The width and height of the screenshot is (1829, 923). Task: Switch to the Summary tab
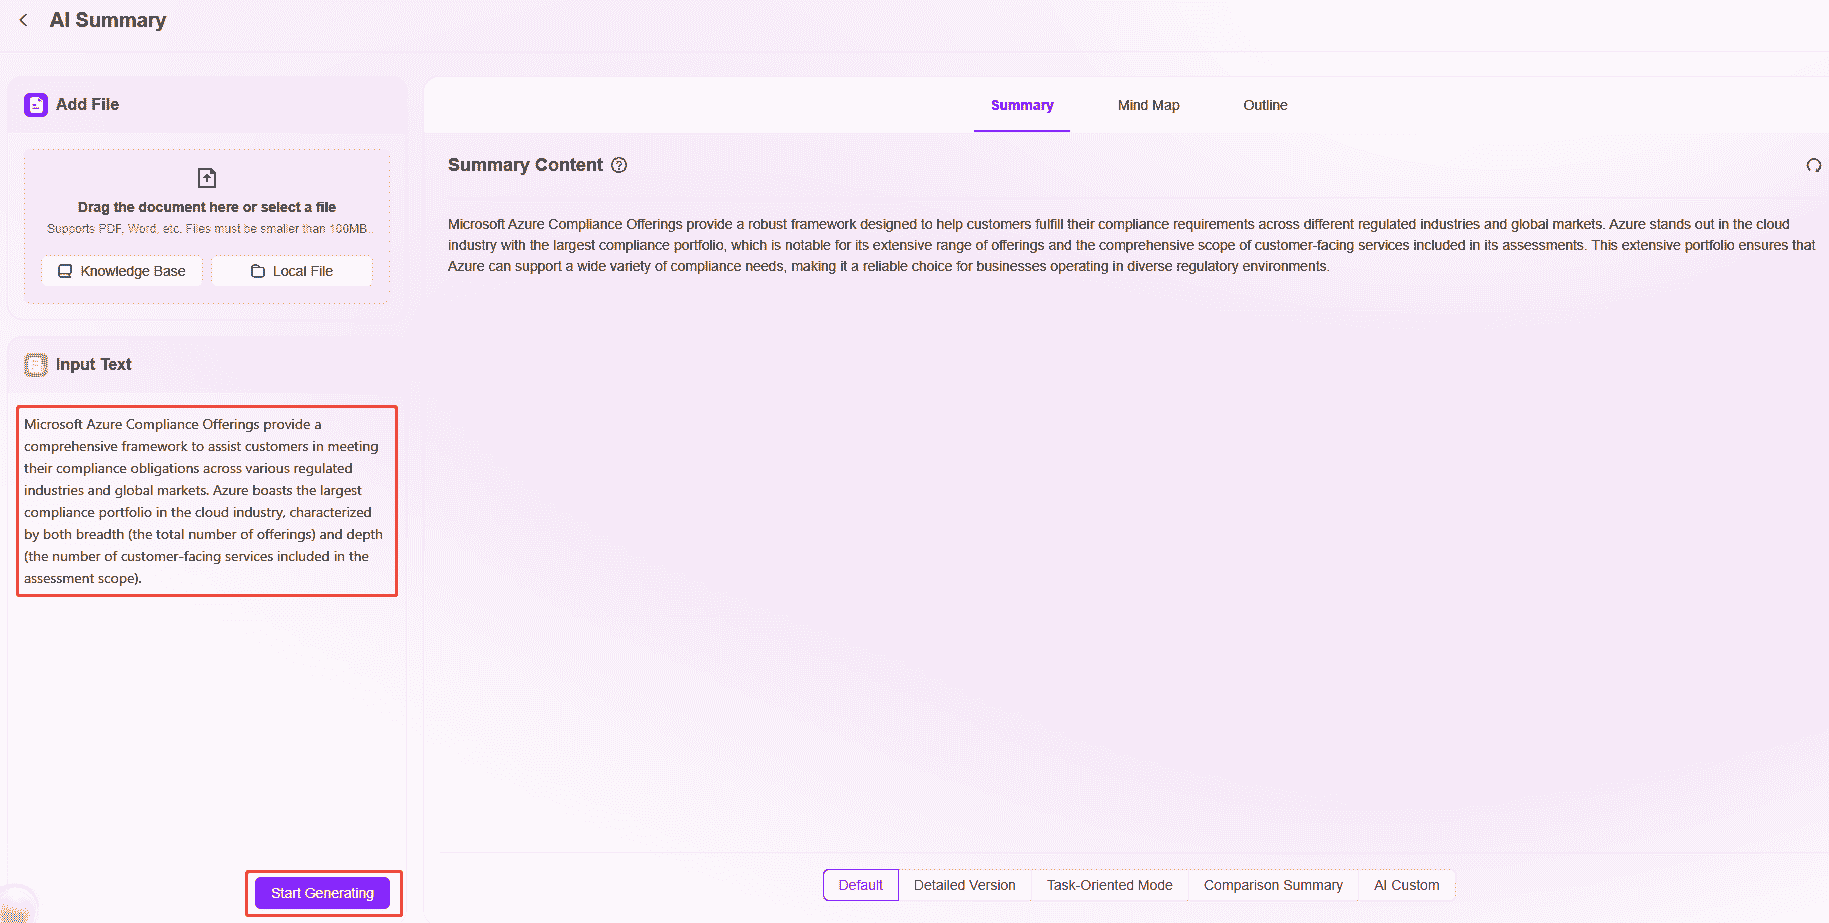[x=1022, y=105]
